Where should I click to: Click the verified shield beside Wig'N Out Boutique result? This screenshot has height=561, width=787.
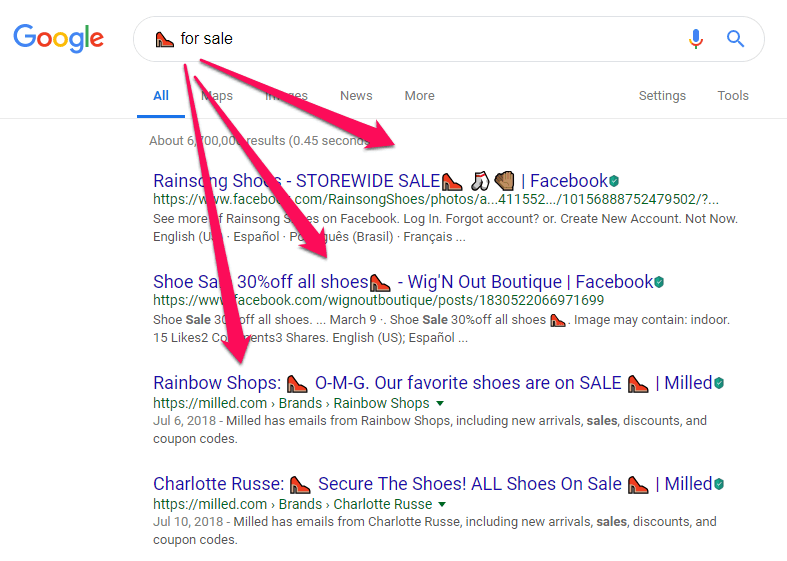click(659, 282)
